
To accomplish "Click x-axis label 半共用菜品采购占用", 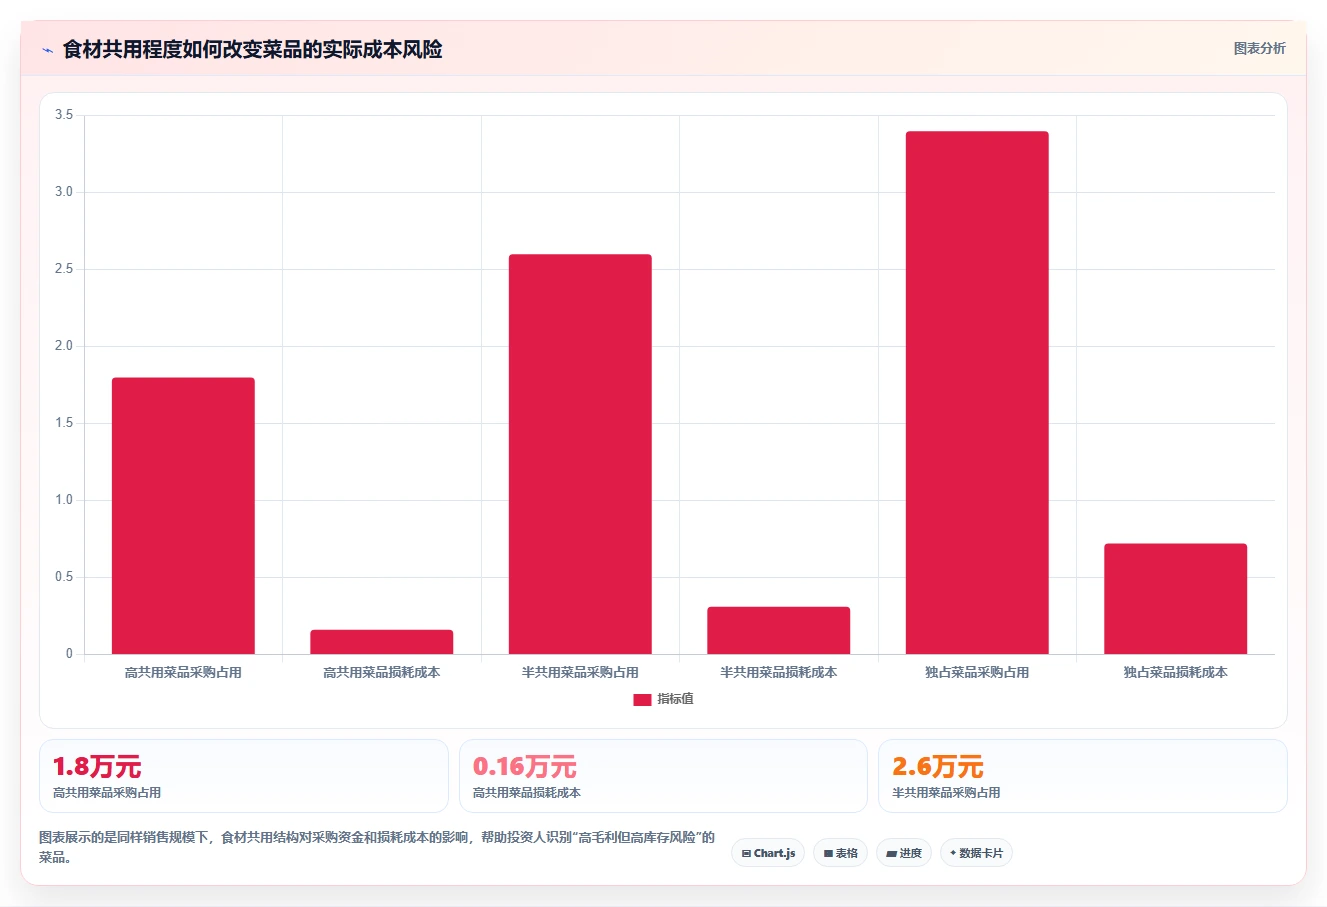I will [x=580, y=673].
